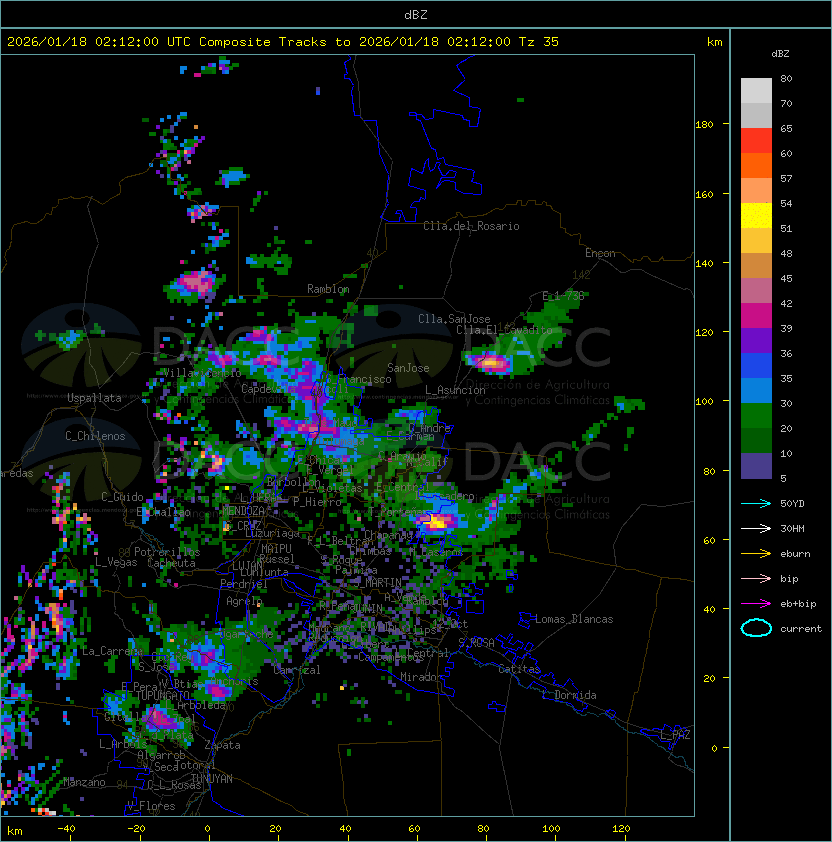Screen dimensions: 832x842
Task: Click the '80' legend scale label
Action: point(786,78)
